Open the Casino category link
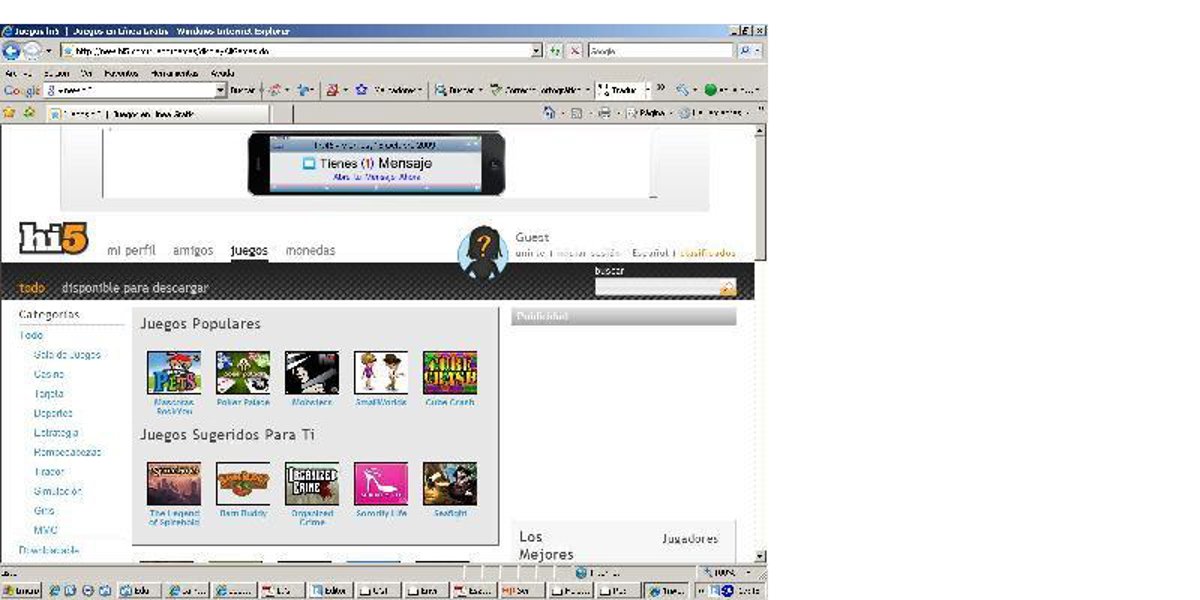This screenshot has width=1200, height=600. [49, 374]
